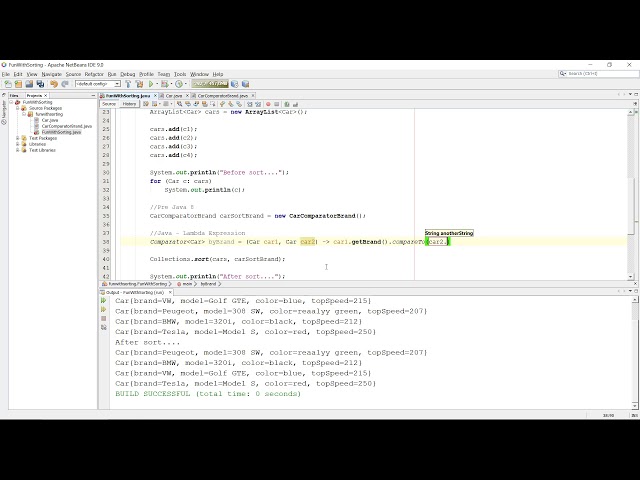Click the New File toolbar icon

coord(8,84)
